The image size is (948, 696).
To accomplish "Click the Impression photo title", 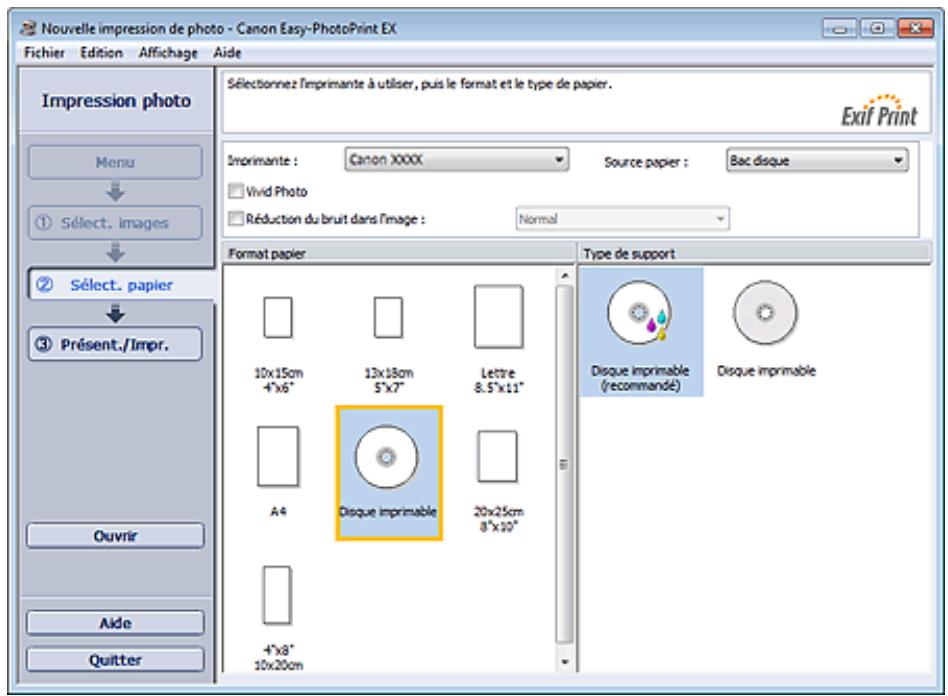I will 116,100.
